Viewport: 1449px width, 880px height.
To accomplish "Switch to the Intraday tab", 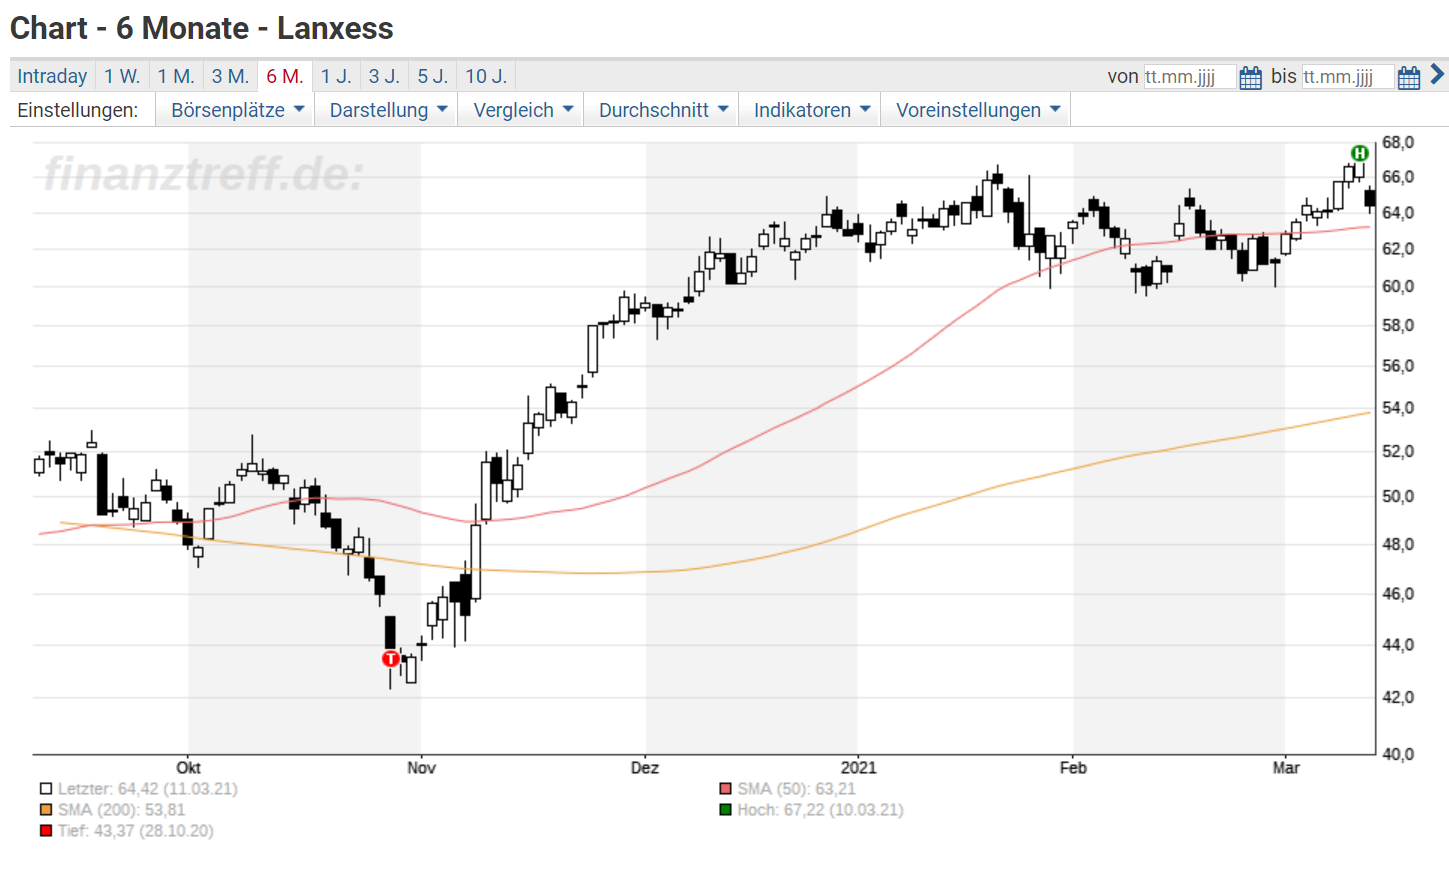I will click(x=52, y=76).
